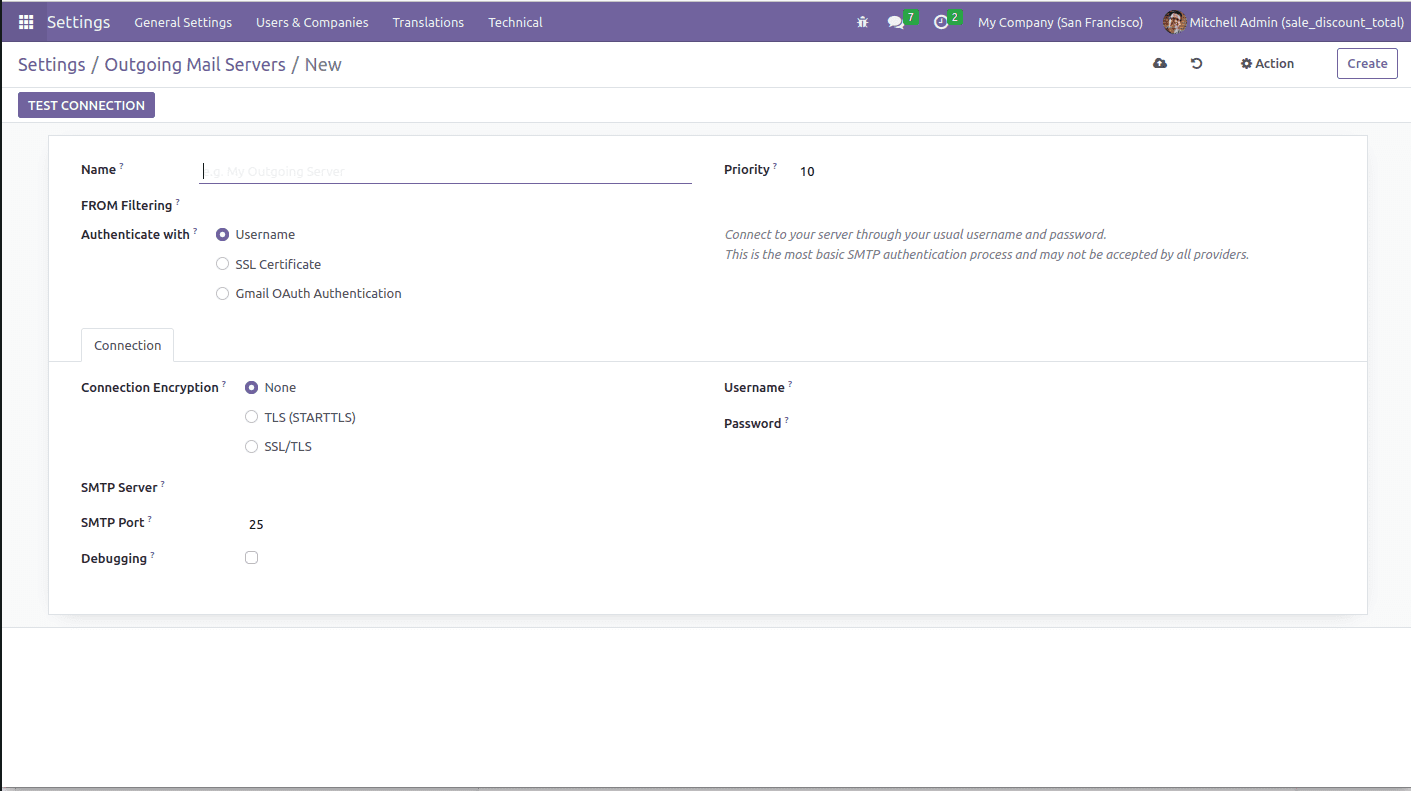Click the Name field help question mark
The height and width of the screenshot is (791, 1411).
pyautogui.click(x=122, y=166)
